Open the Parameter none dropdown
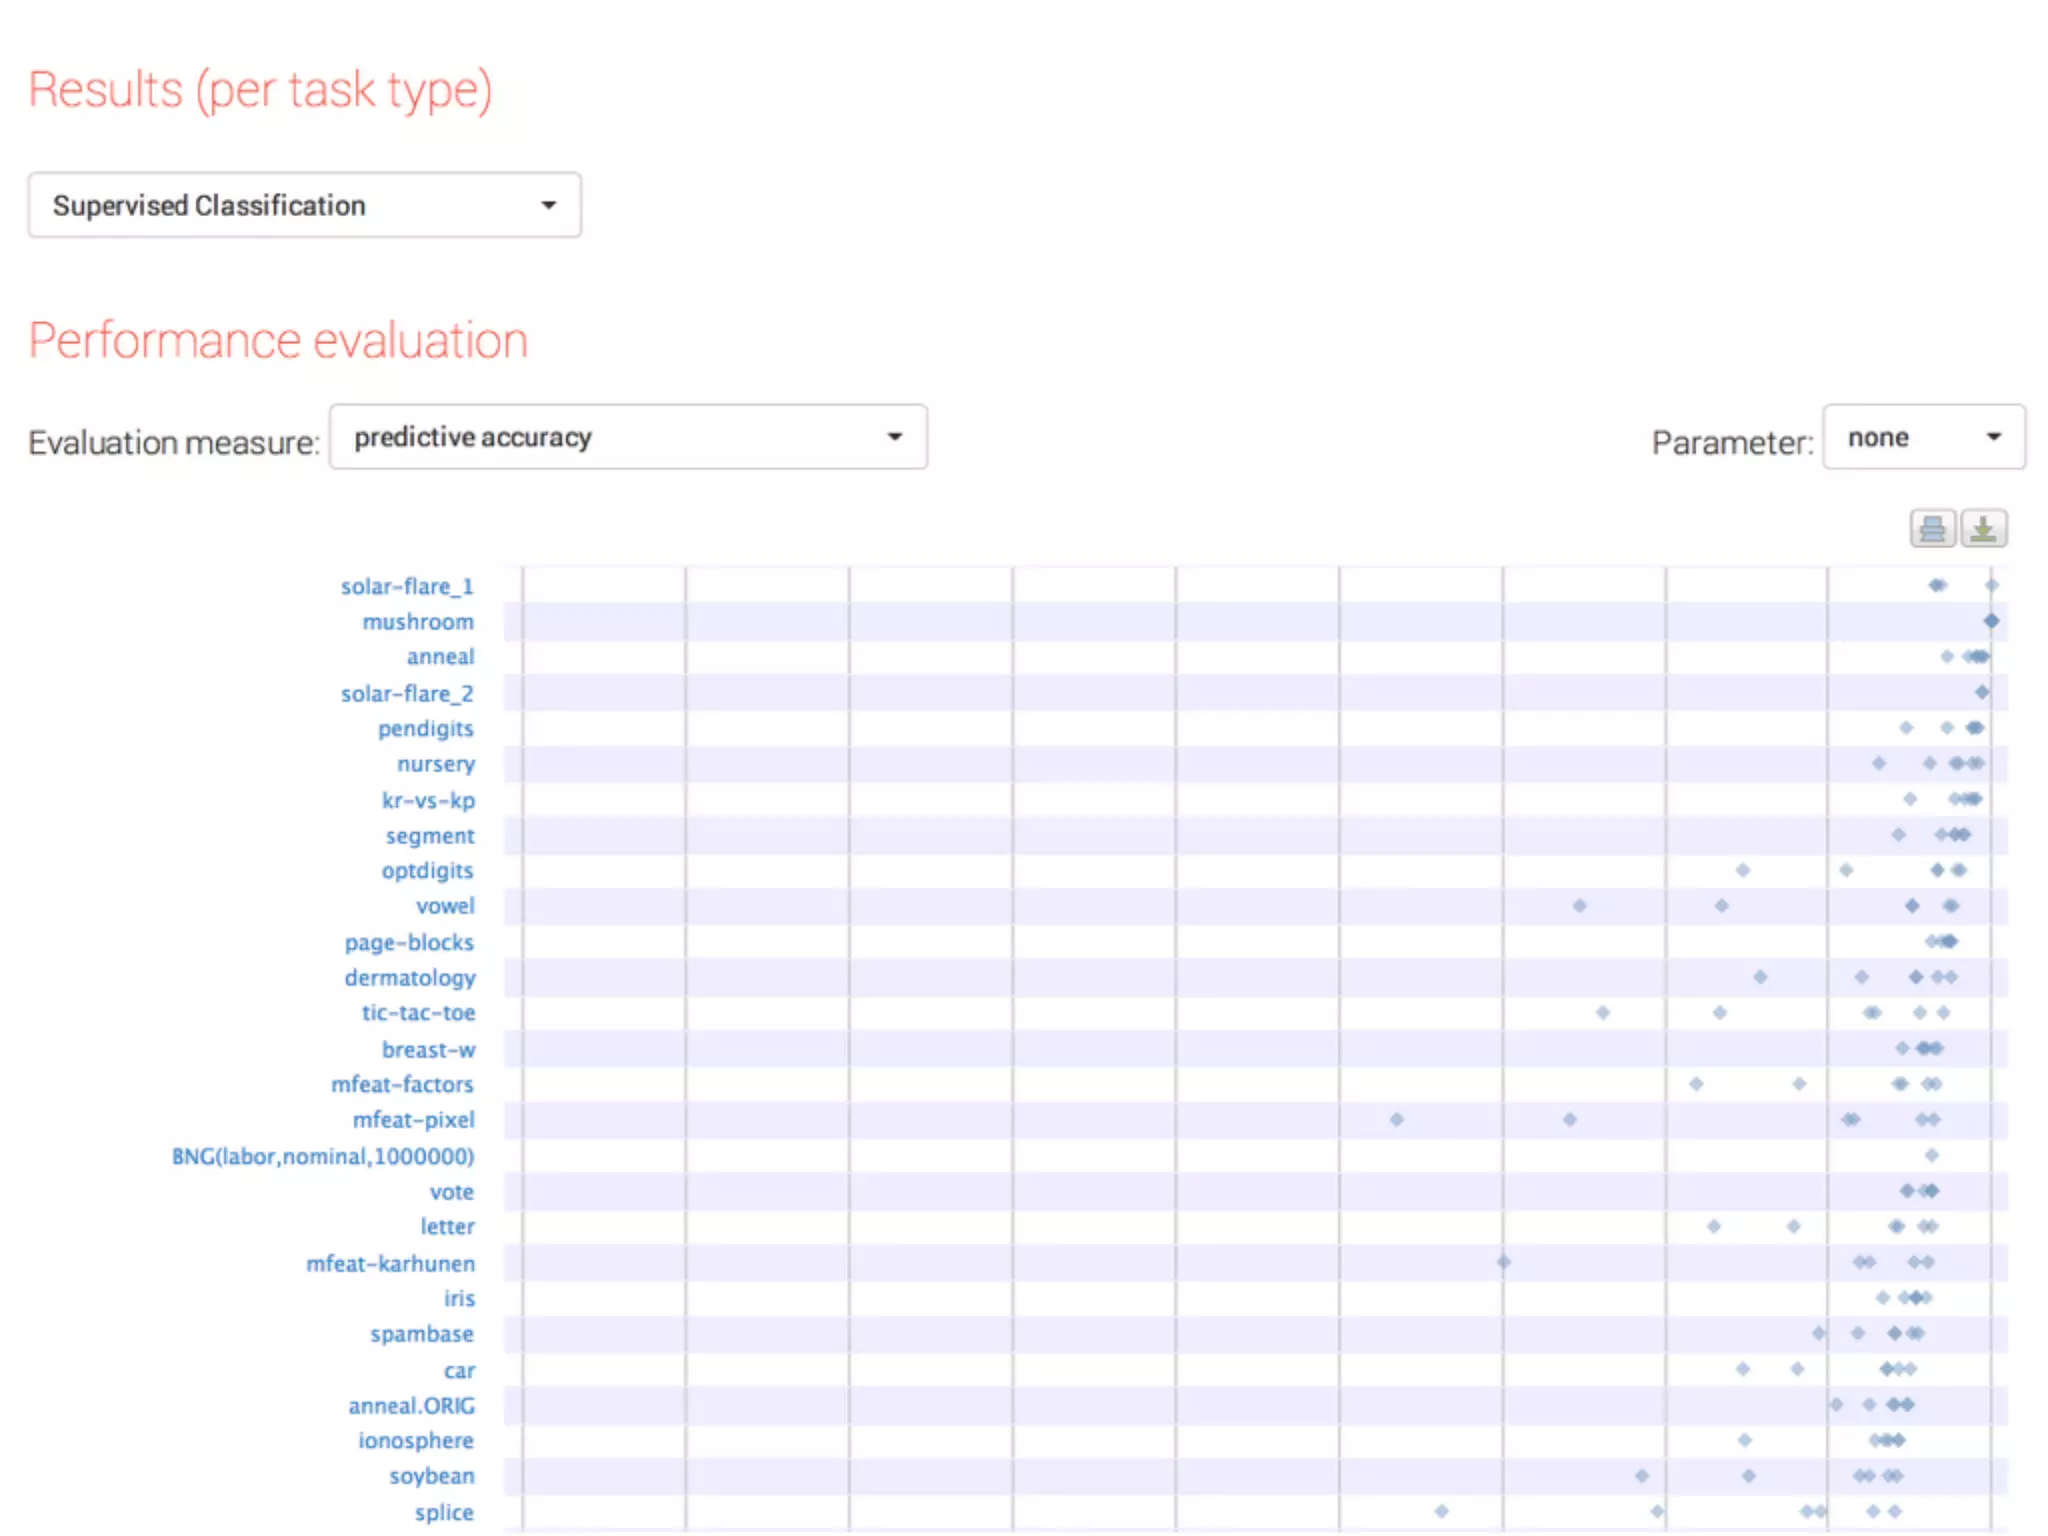Image resolution: width=2048 pixels, height=1536 pixels. [x=1923, y=437]
